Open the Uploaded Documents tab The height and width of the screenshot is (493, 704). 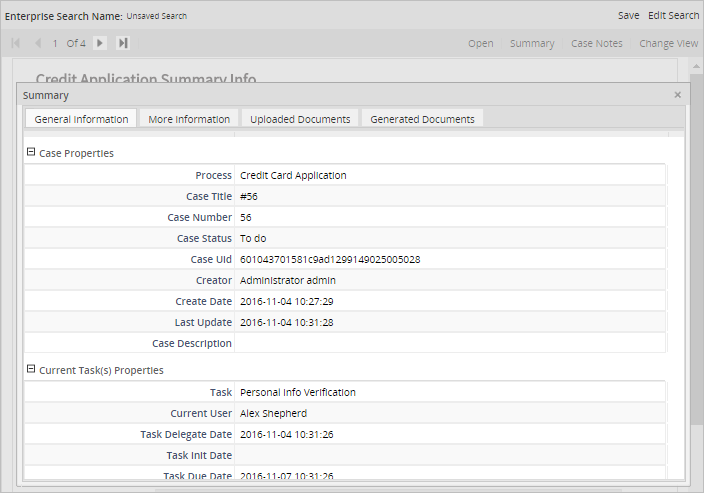click(300, 119)
